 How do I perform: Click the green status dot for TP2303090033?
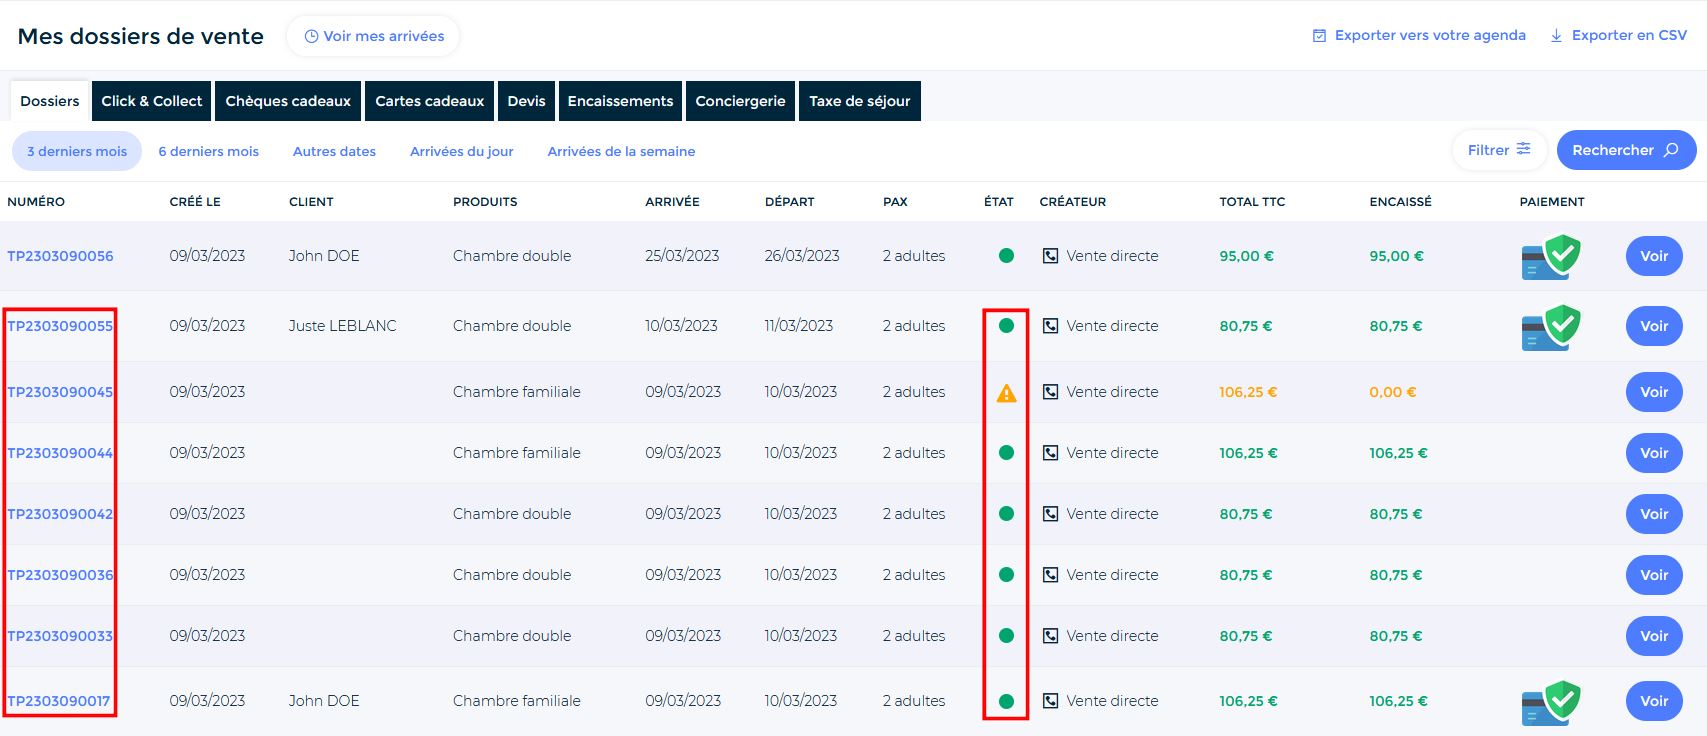point(1006,636)
